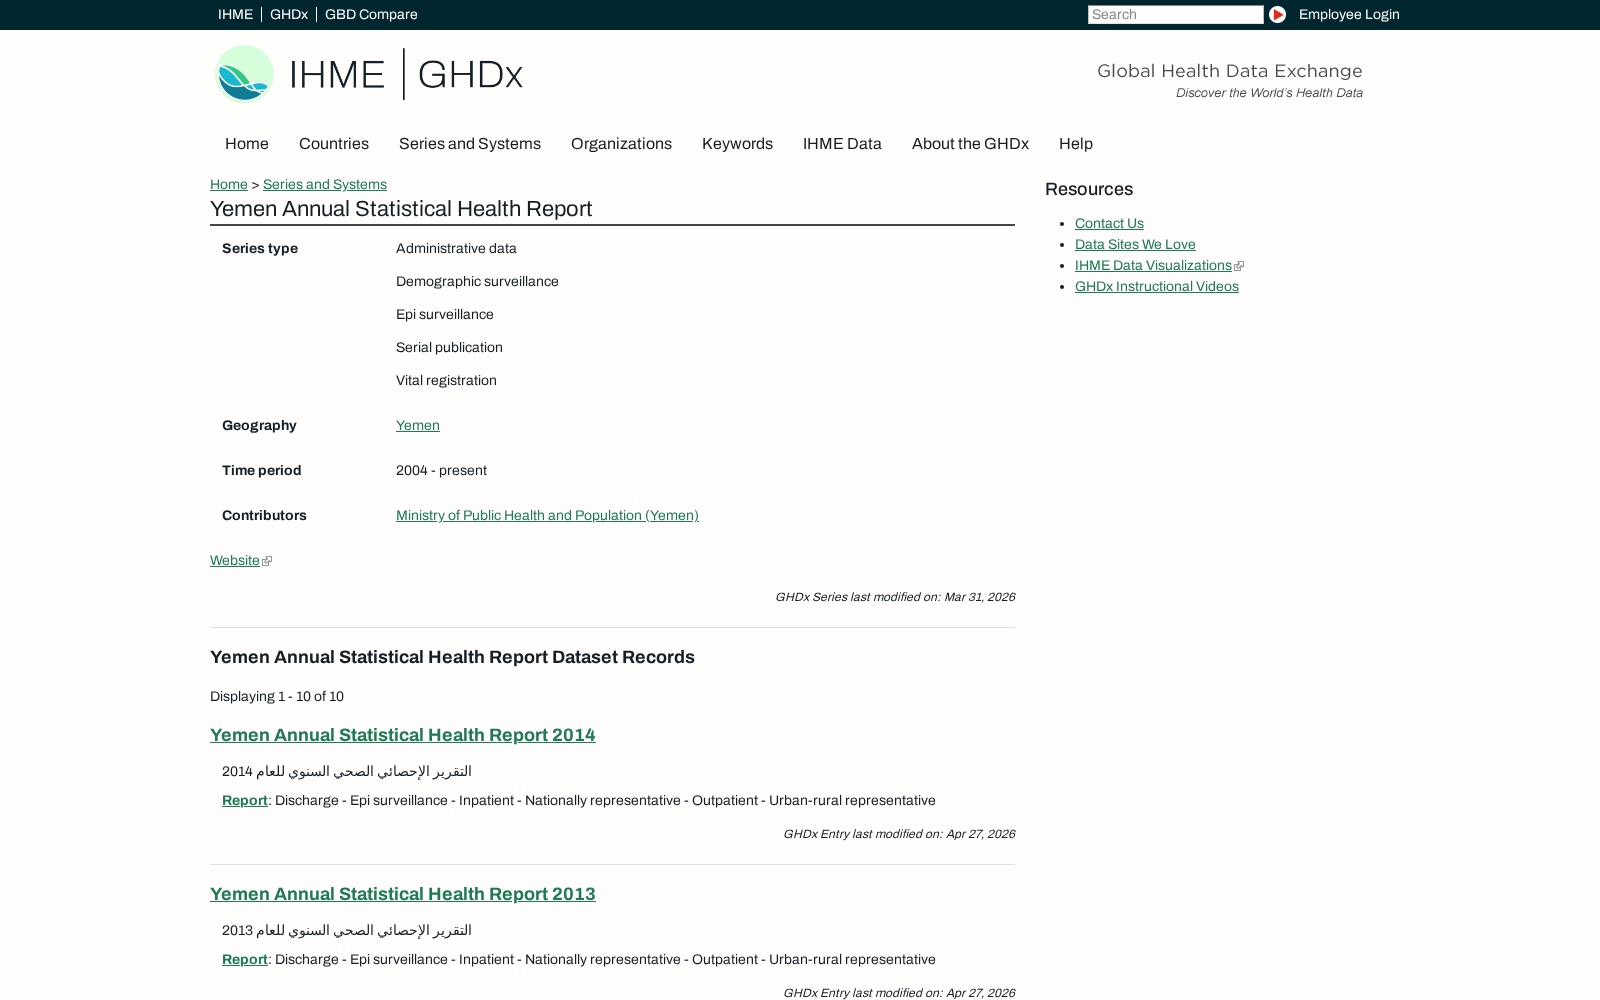Click 'Displaying 1 - 10 of 10' text
This screenshot has height=1000, width=1600.
point(277,696)
